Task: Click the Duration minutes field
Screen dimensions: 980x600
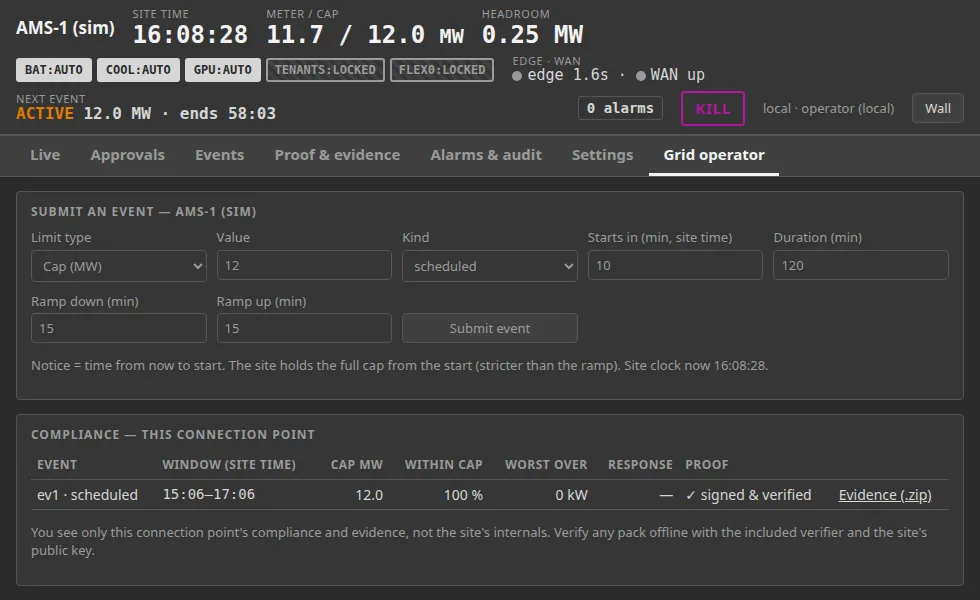Action: point(861,266)
